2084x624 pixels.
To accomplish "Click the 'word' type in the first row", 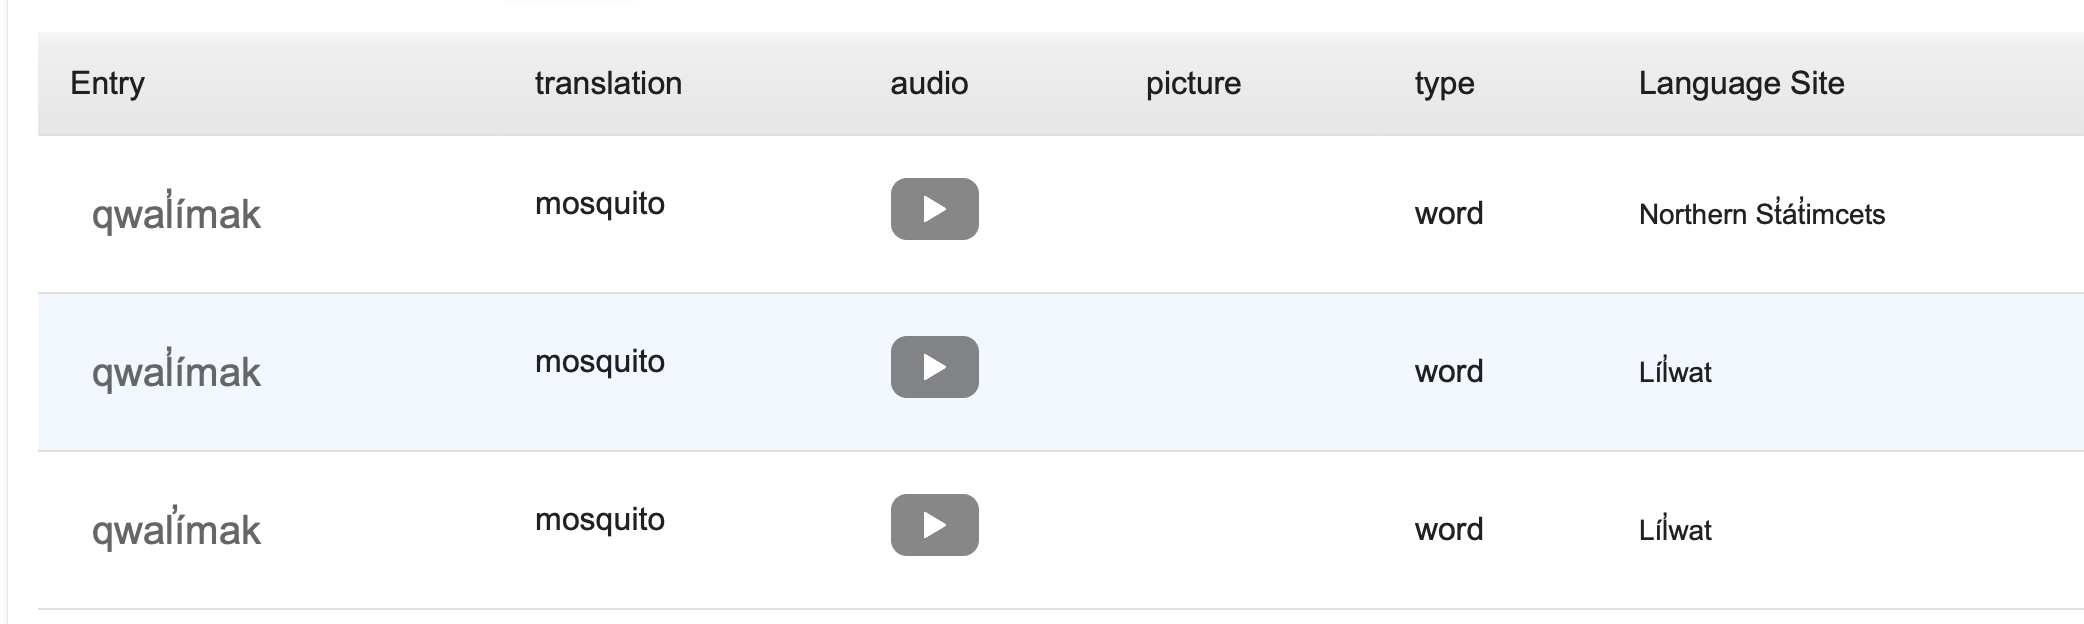I will pos(1448,213).
